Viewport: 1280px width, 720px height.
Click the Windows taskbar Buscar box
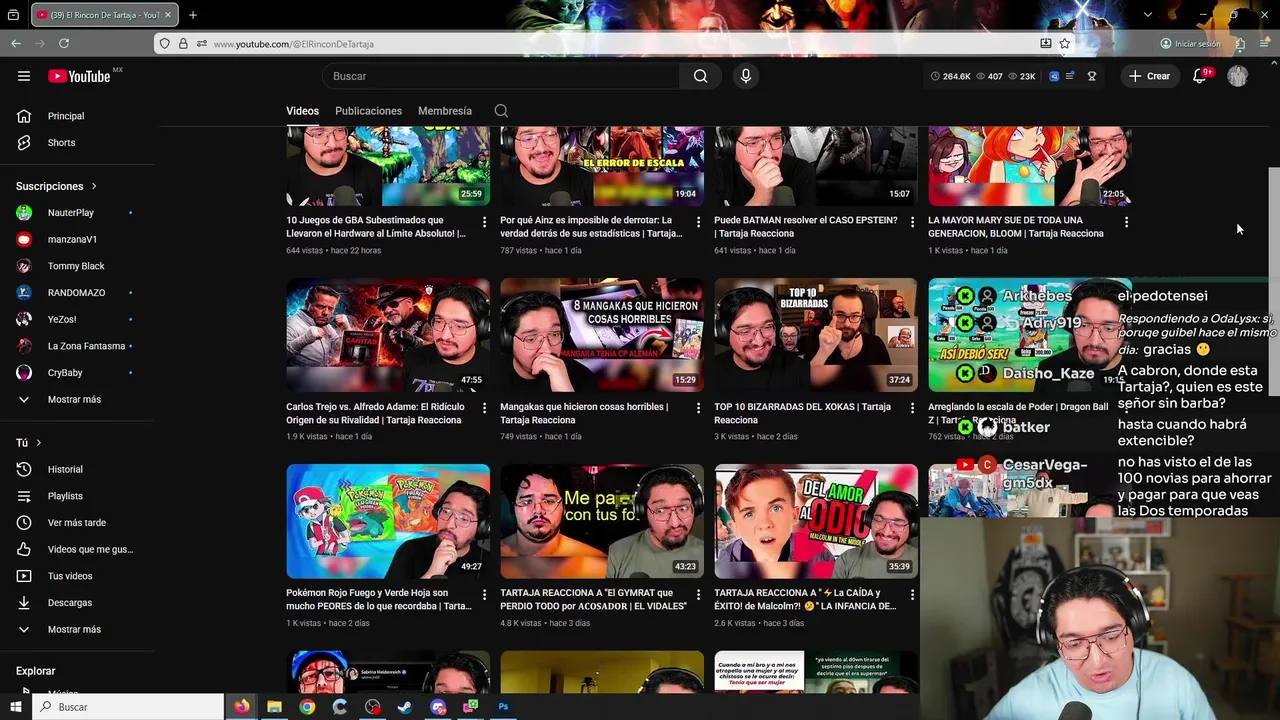pyautogui.click(x=128, y=707)
